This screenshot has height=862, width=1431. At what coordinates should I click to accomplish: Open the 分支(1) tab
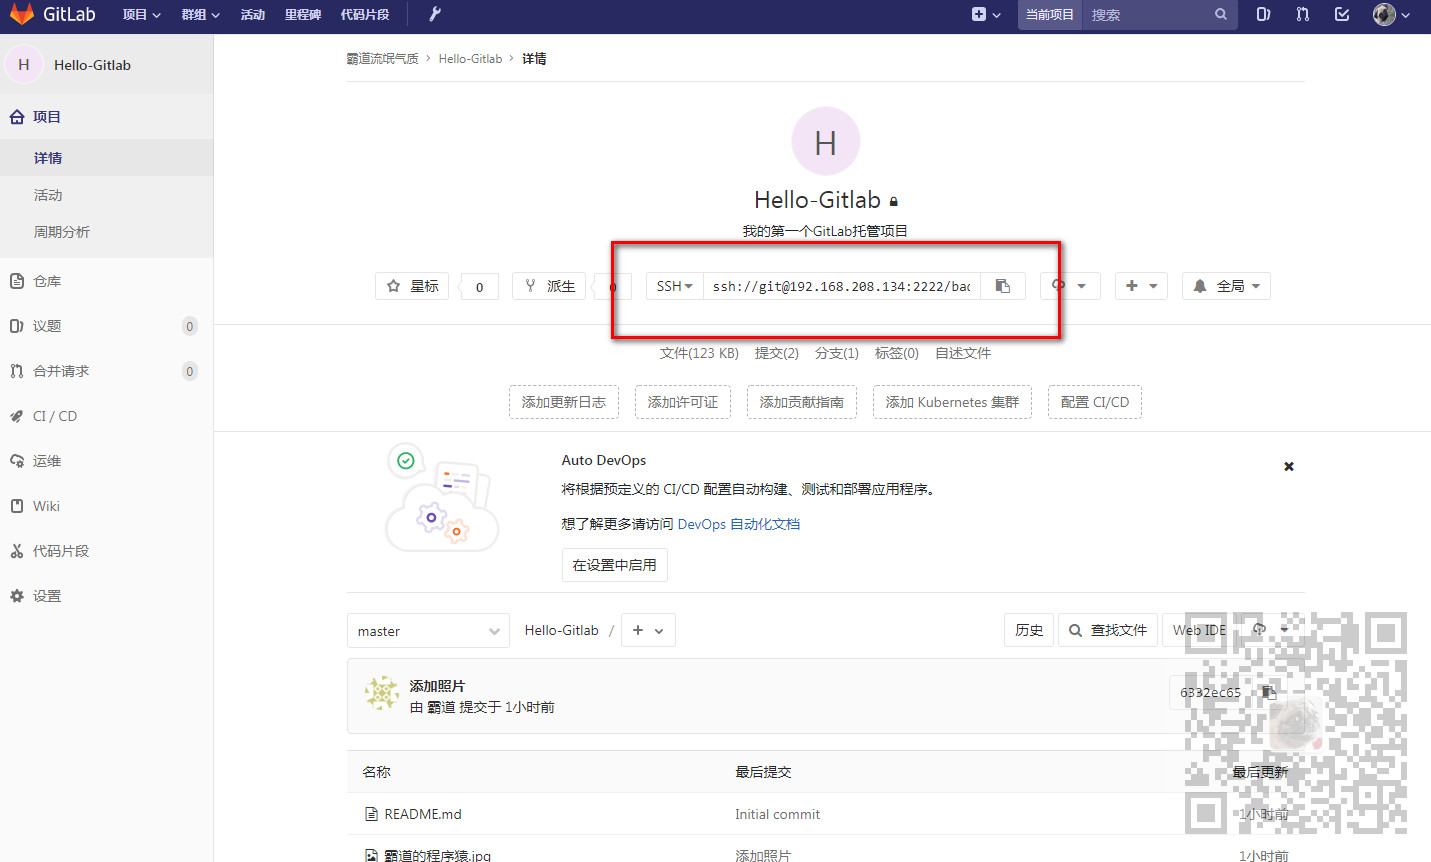(837, 353)
